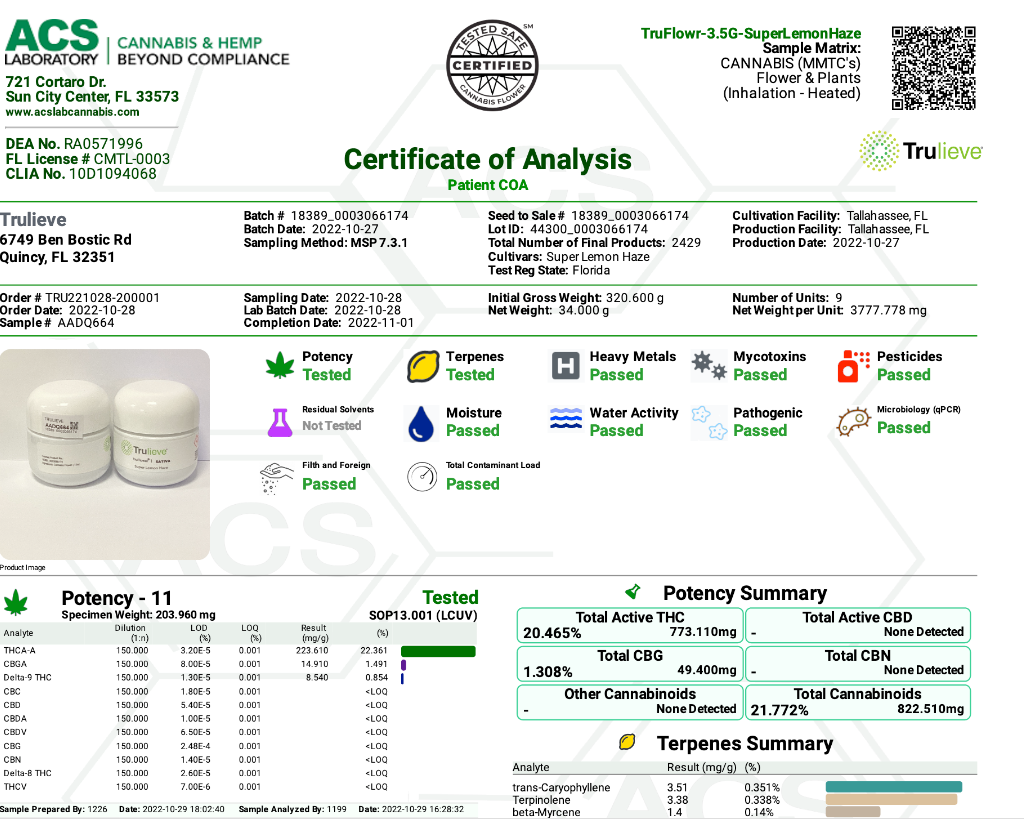The image size is (1024, 822).
Task: Click the lemon icon beside Terpenes Summary
Action: 627,742
